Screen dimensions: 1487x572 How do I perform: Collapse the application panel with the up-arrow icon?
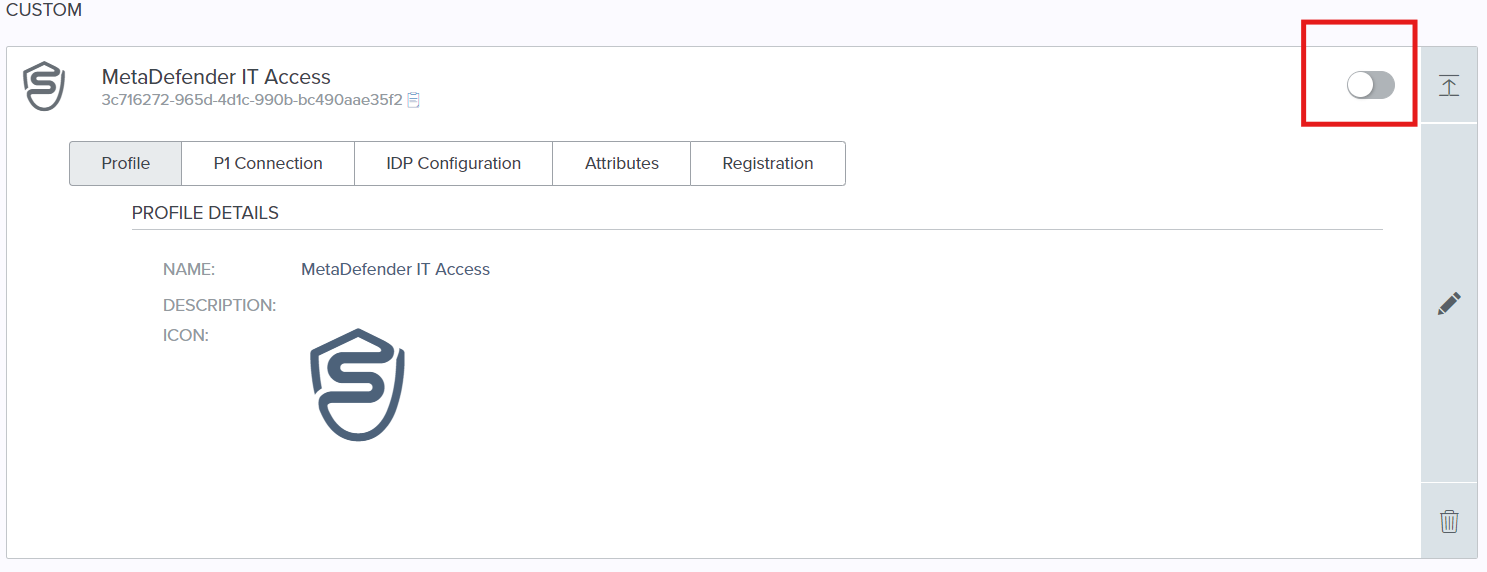click(x=1449, y=85)
